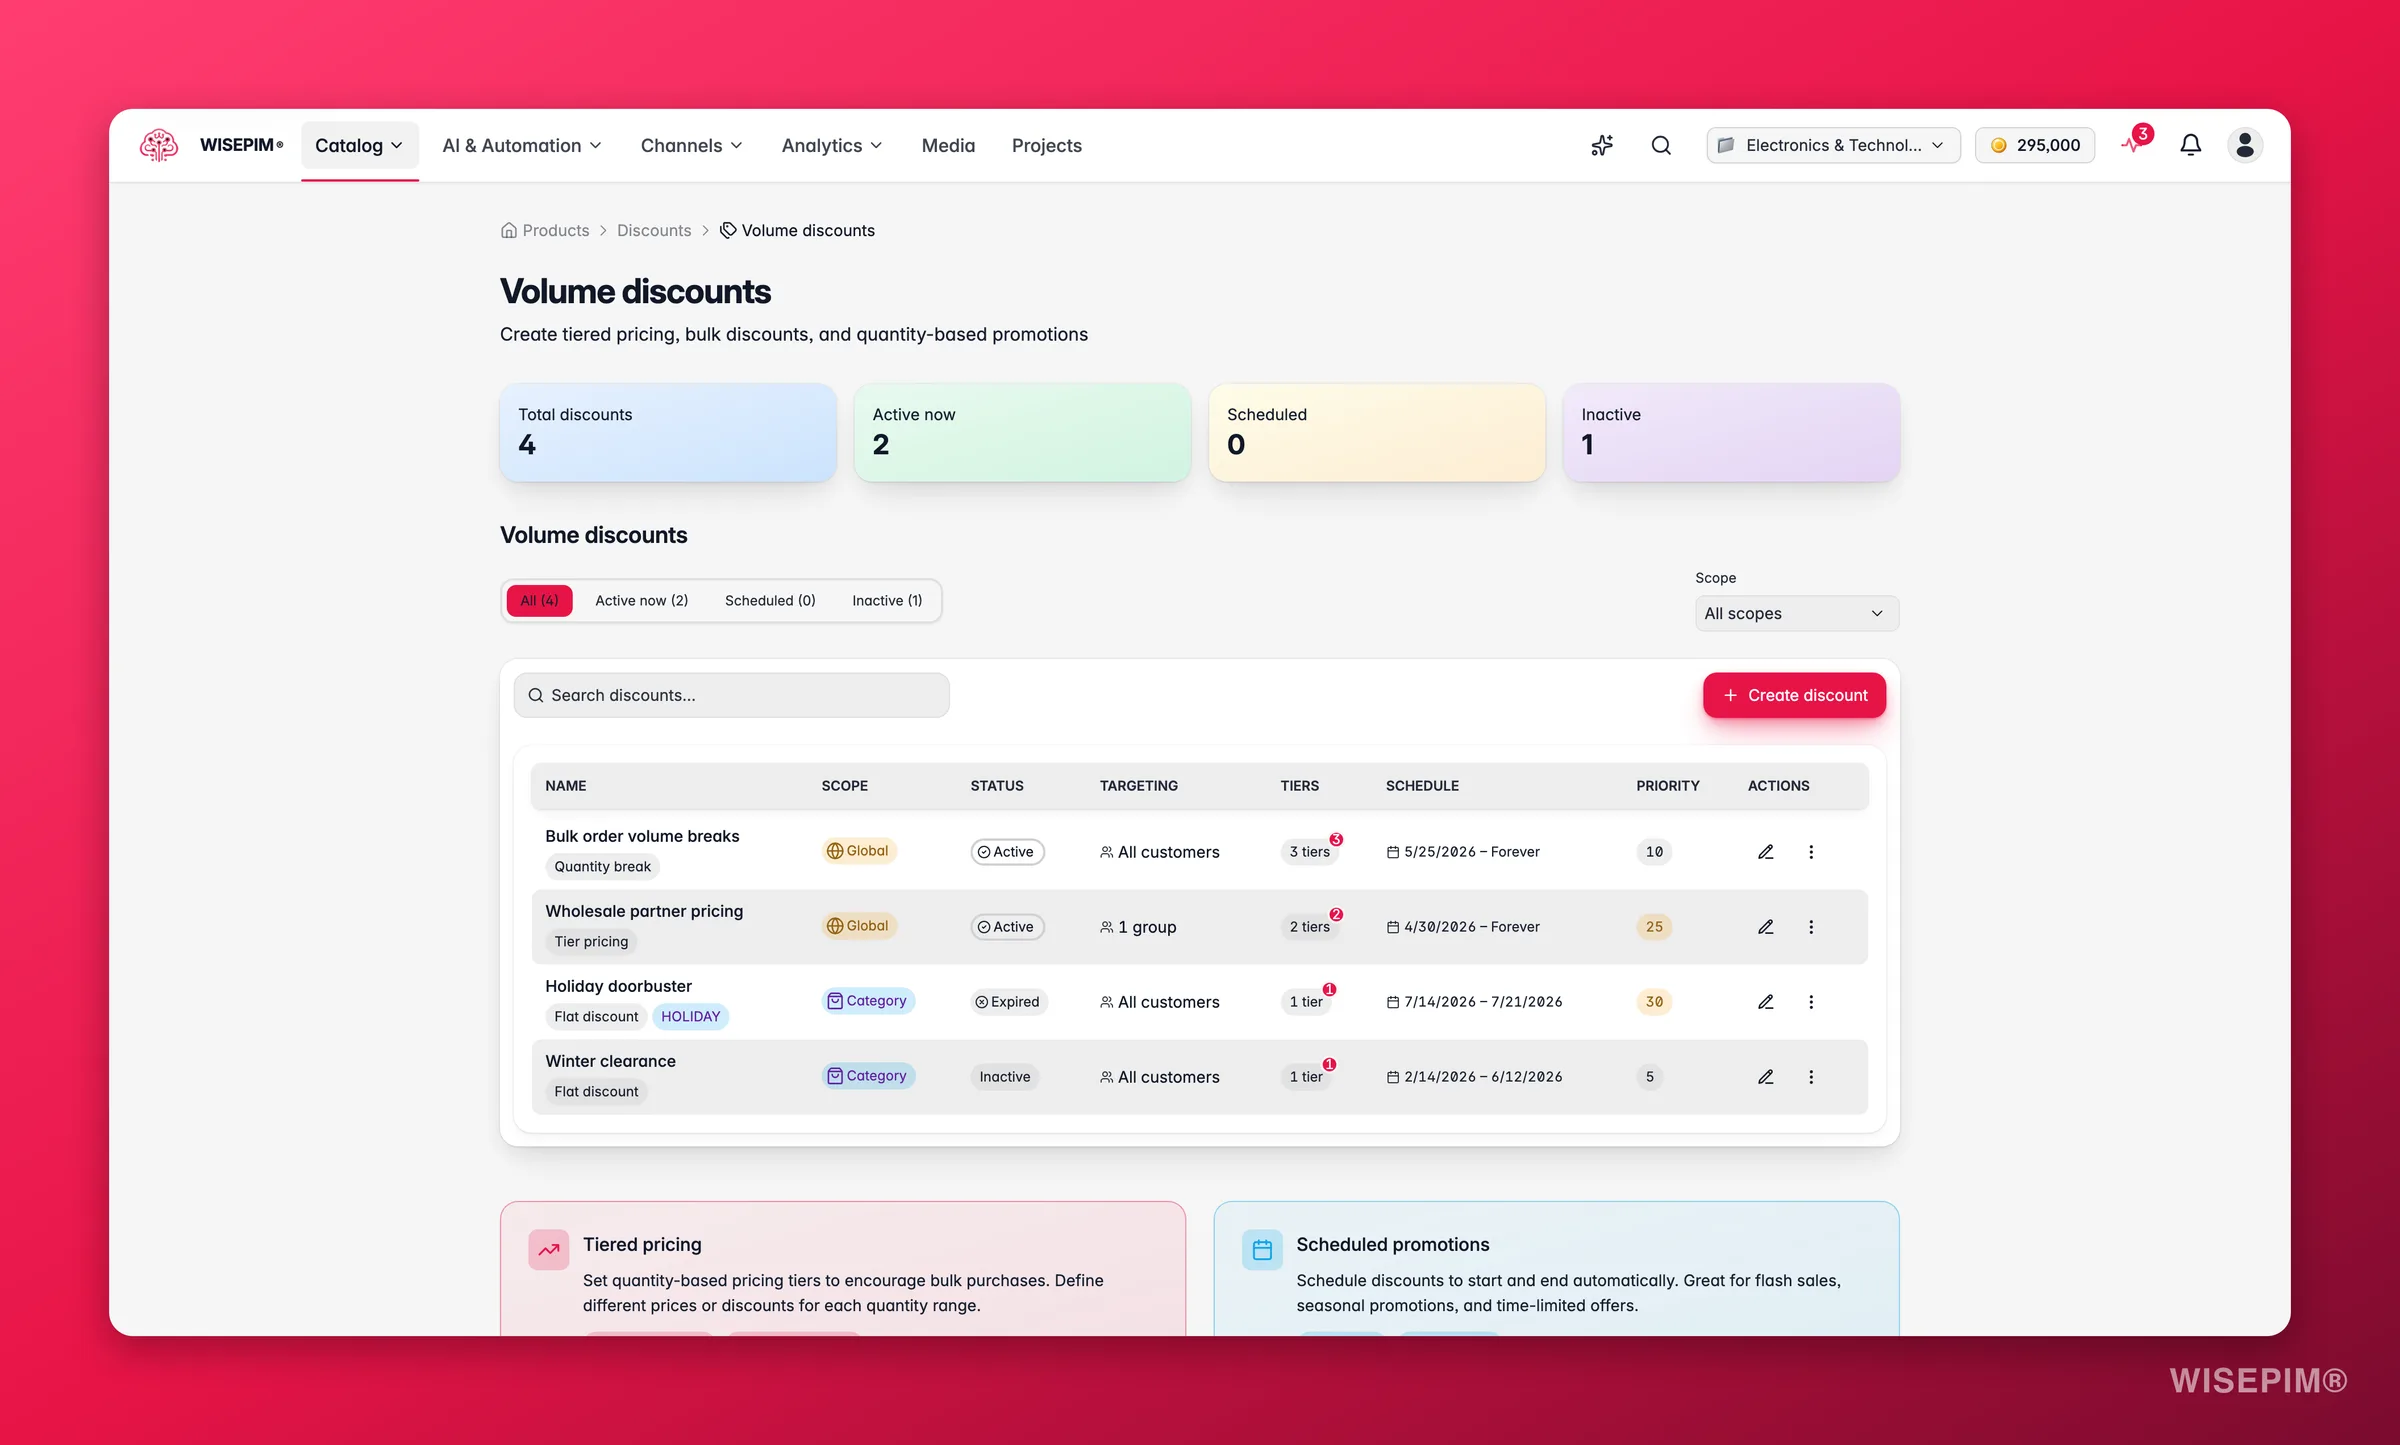The image size is (2400, 1445).
Task: Open the All scopes dropdown
Action: pos(1796,613)
